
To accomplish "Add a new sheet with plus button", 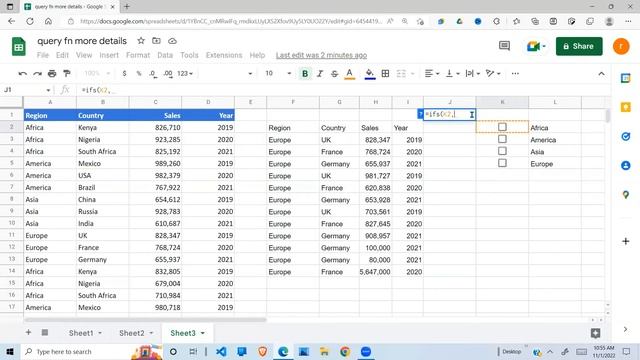I will (28, 332).
